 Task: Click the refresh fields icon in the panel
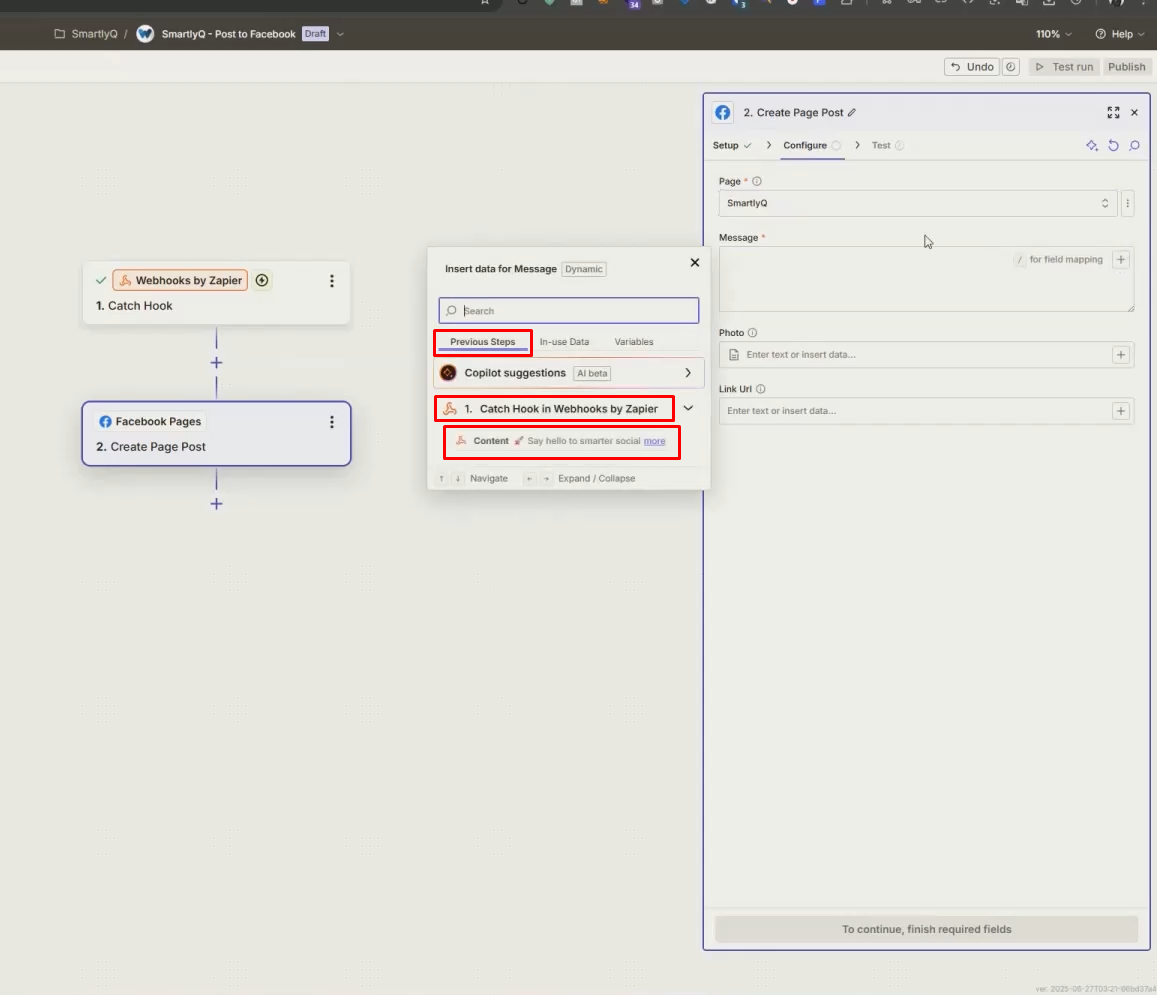click(x=1113, y=145)
